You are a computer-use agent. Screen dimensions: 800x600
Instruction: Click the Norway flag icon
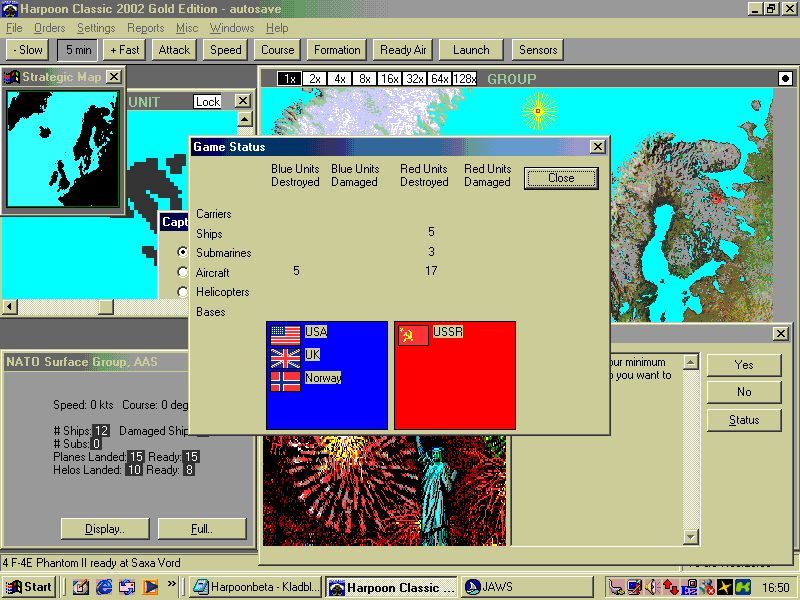click(x=285, y=381)
